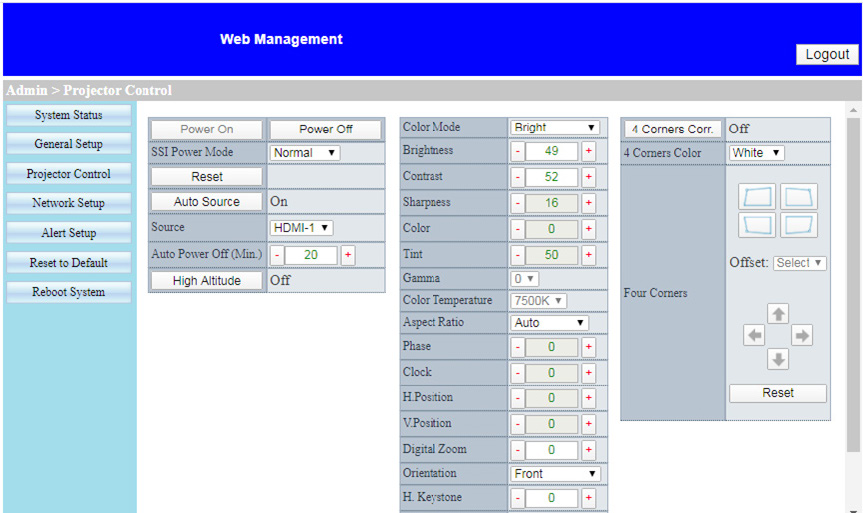Toggle 4 Corners Correction

click(x=672, y=129)
